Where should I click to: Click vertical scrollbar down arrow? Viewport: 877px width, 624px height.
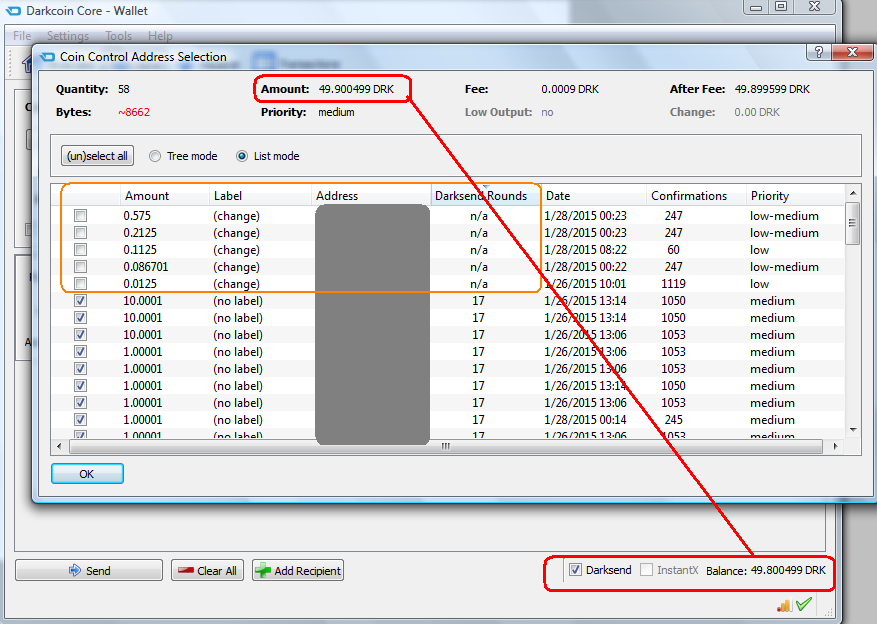853,429
